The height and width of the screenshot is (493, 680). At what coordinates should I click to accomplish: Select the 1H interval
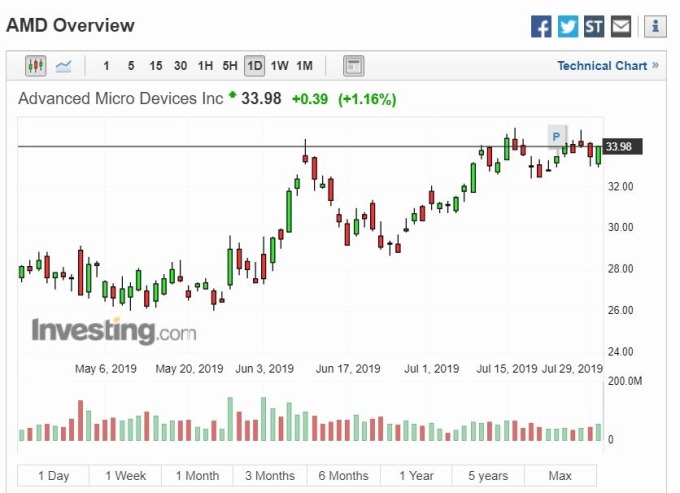(205, 66)
